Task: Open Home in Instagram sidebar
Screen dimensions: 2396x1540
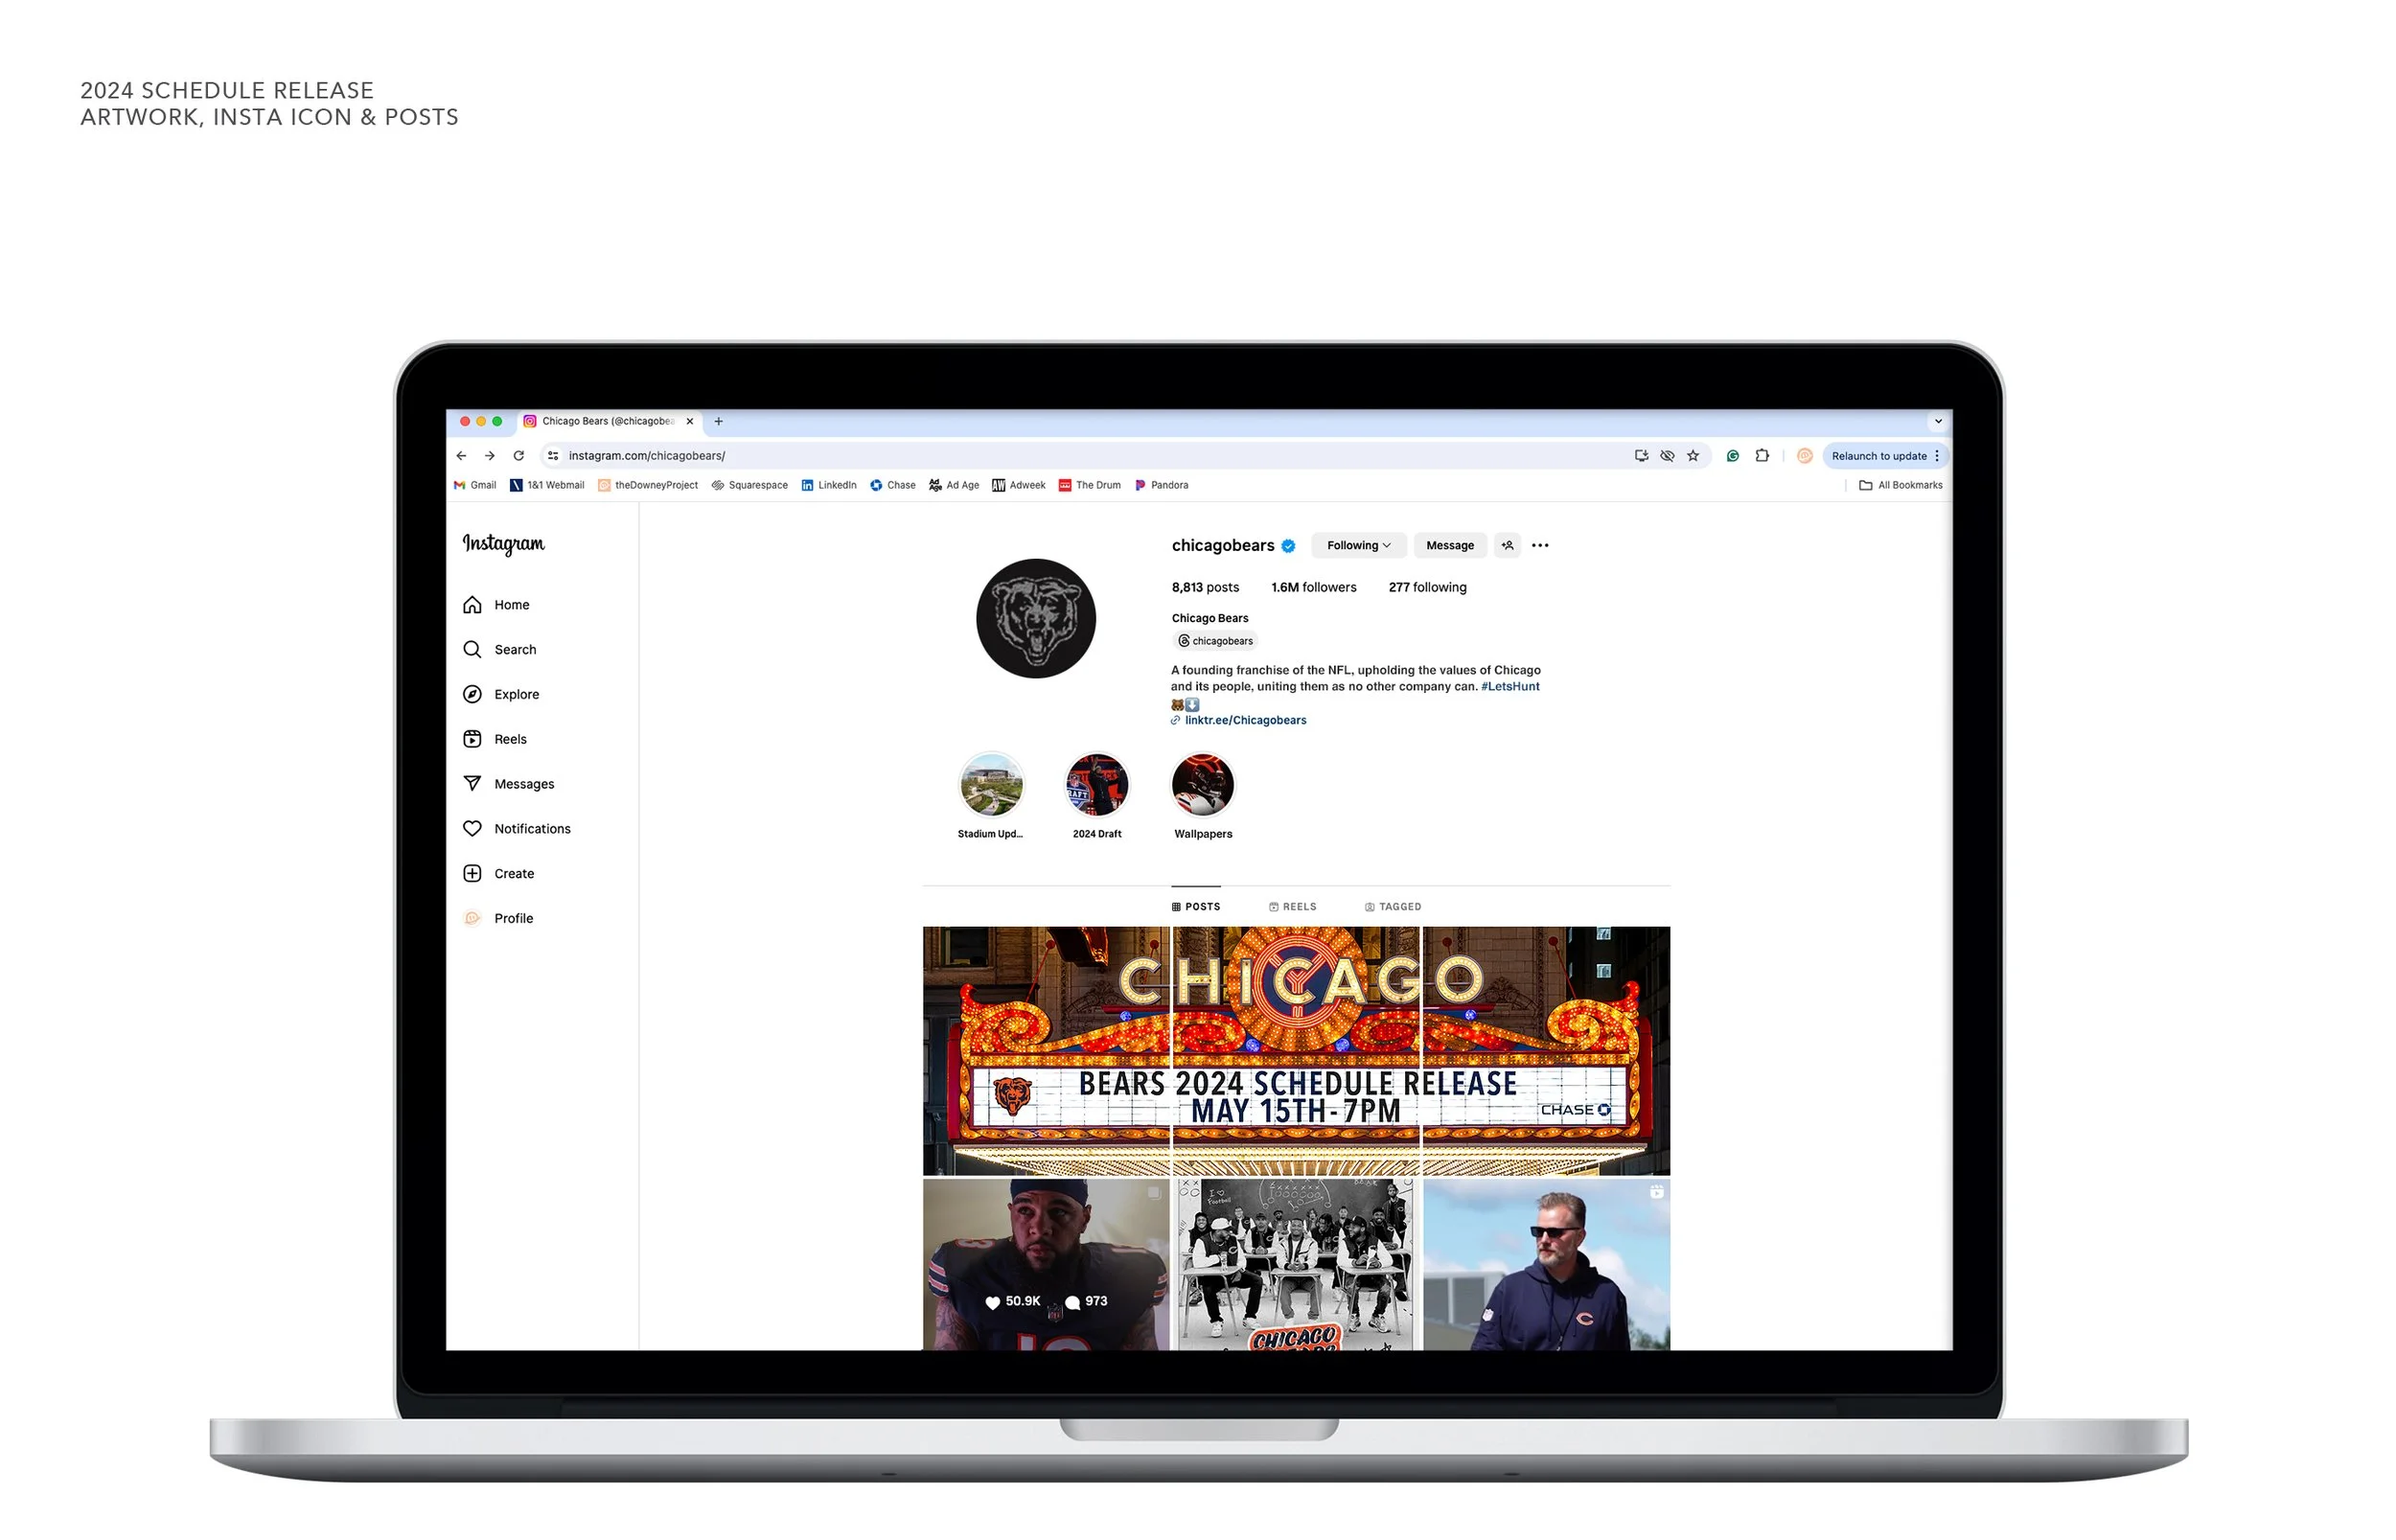Action: coord(497,605)
